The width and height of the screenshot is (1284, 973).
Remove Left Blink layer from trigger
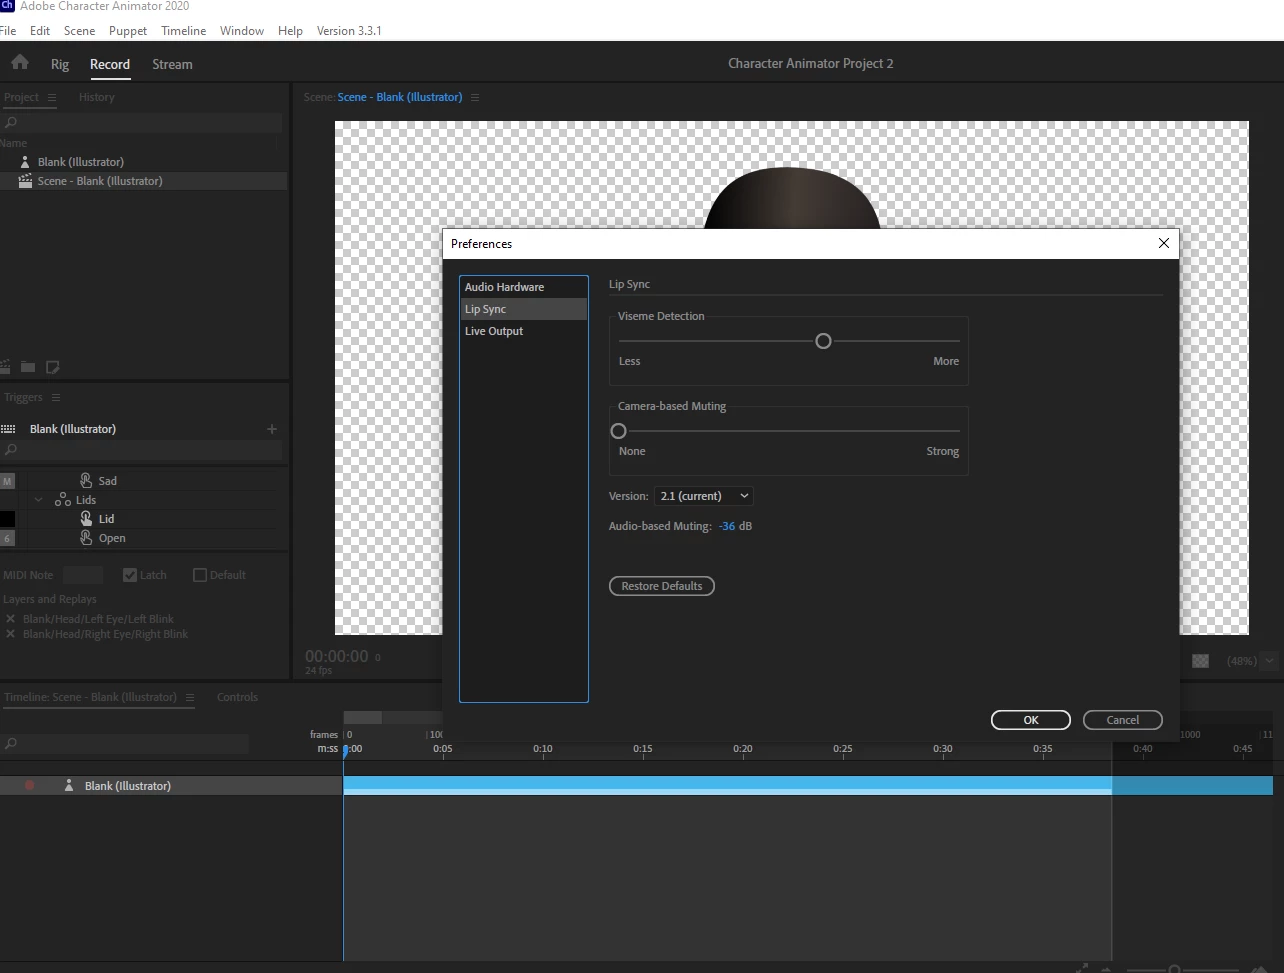click(x=10, y=619)
